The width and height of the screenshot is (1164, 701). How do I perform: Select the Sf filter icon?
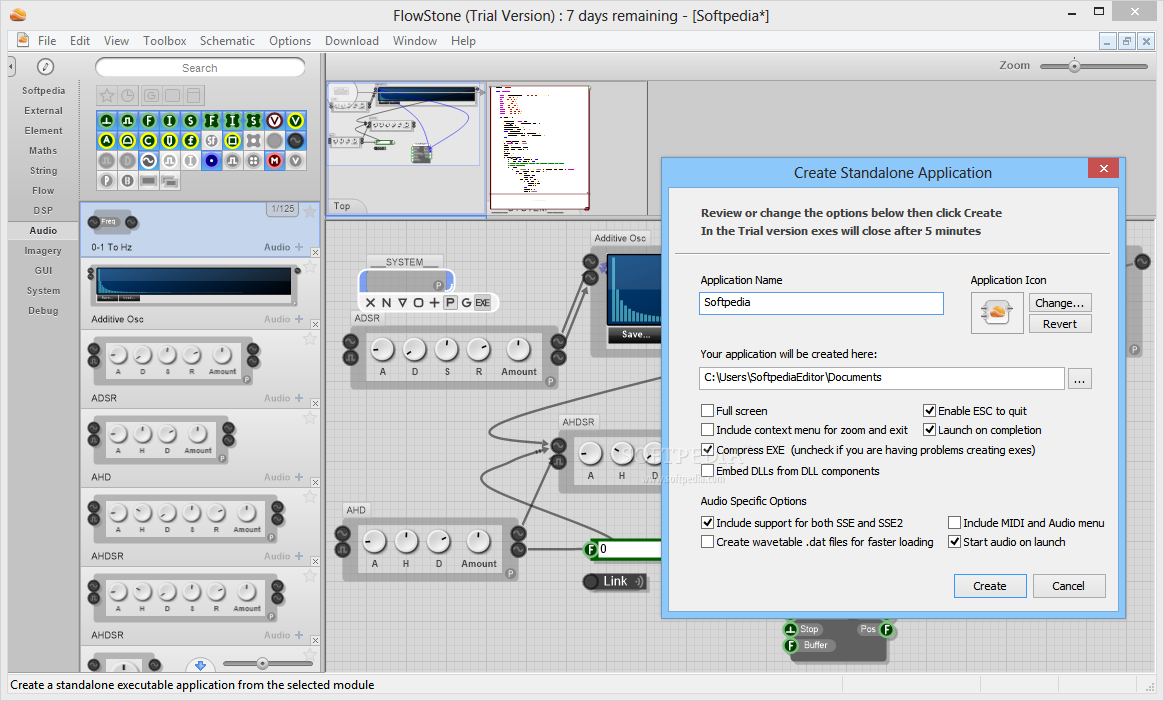[212, 140]
